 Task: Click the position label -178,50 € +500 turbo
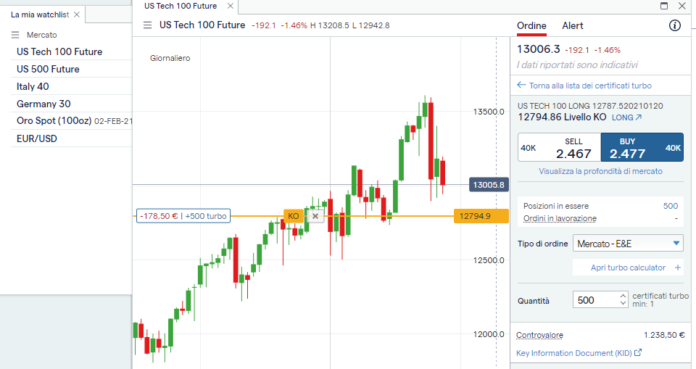[183, 216]
